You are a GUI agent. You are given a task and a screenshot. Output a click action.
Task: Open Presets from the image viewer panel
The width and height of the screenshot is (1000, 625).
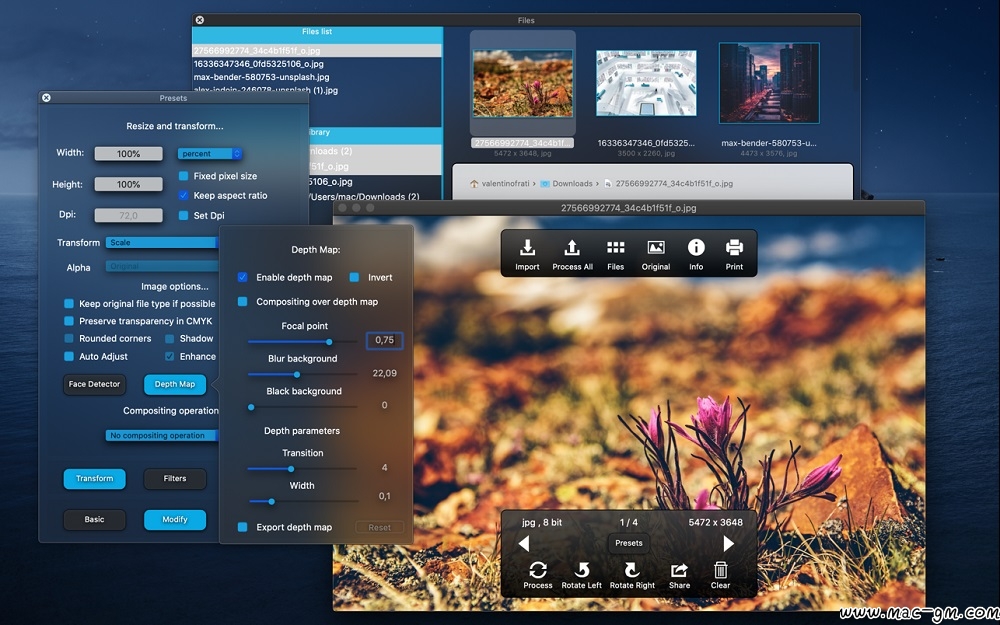[x=629, y=543]
